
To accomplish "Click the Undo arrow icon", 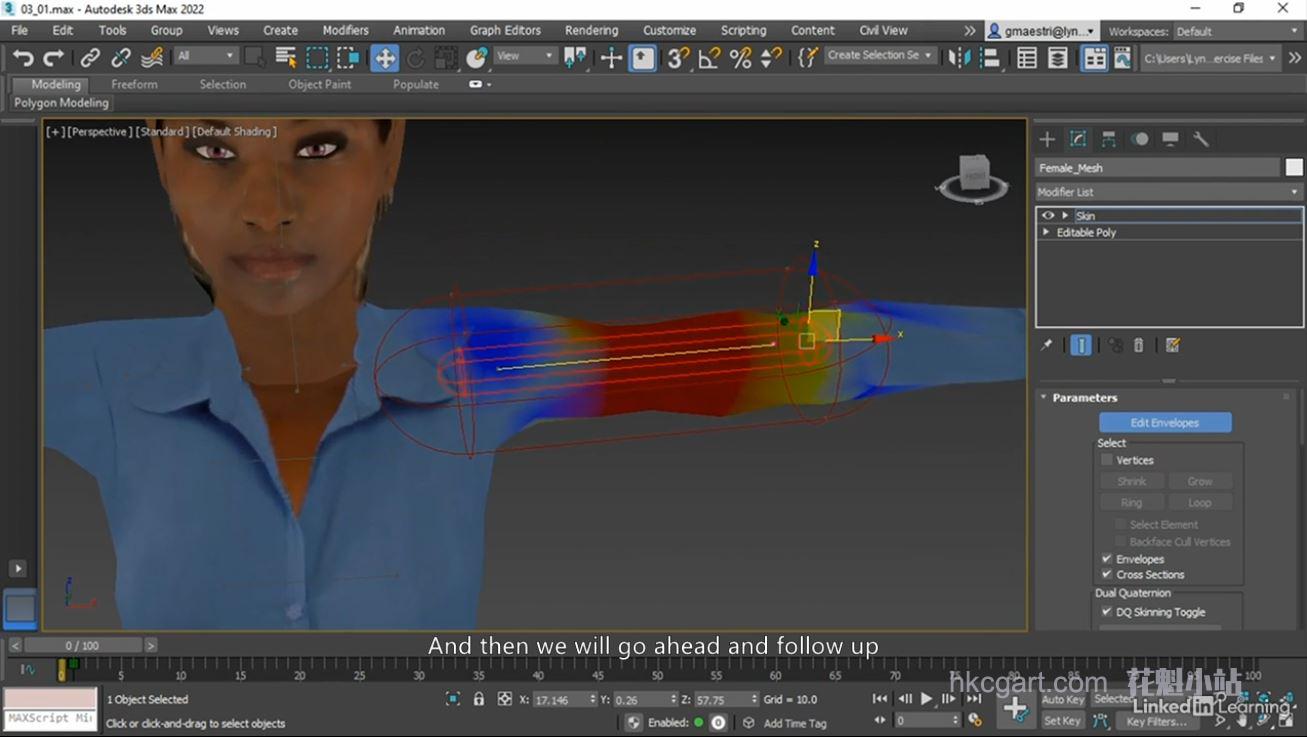I will (x=23, y=58).
